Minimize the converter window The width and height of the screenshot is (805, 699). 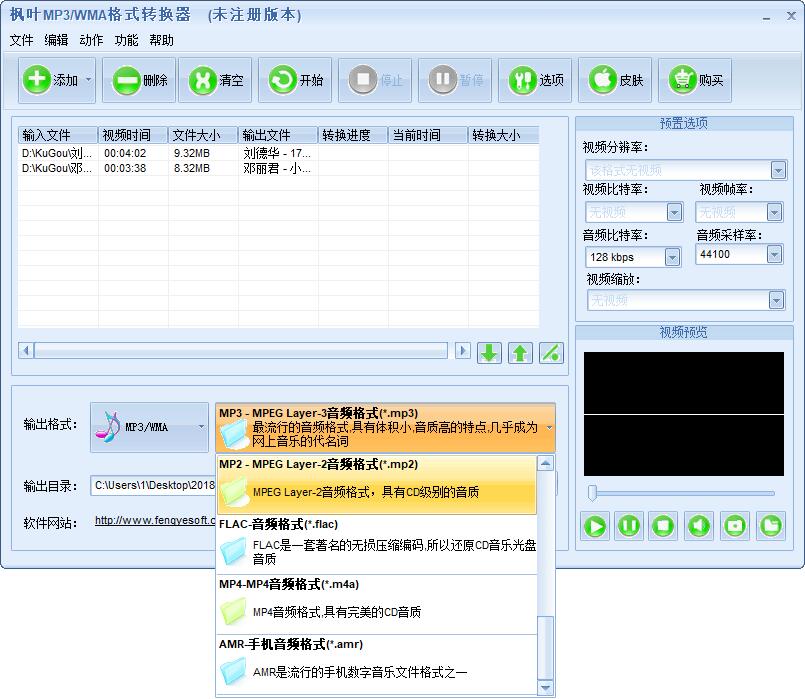point(766,17)
